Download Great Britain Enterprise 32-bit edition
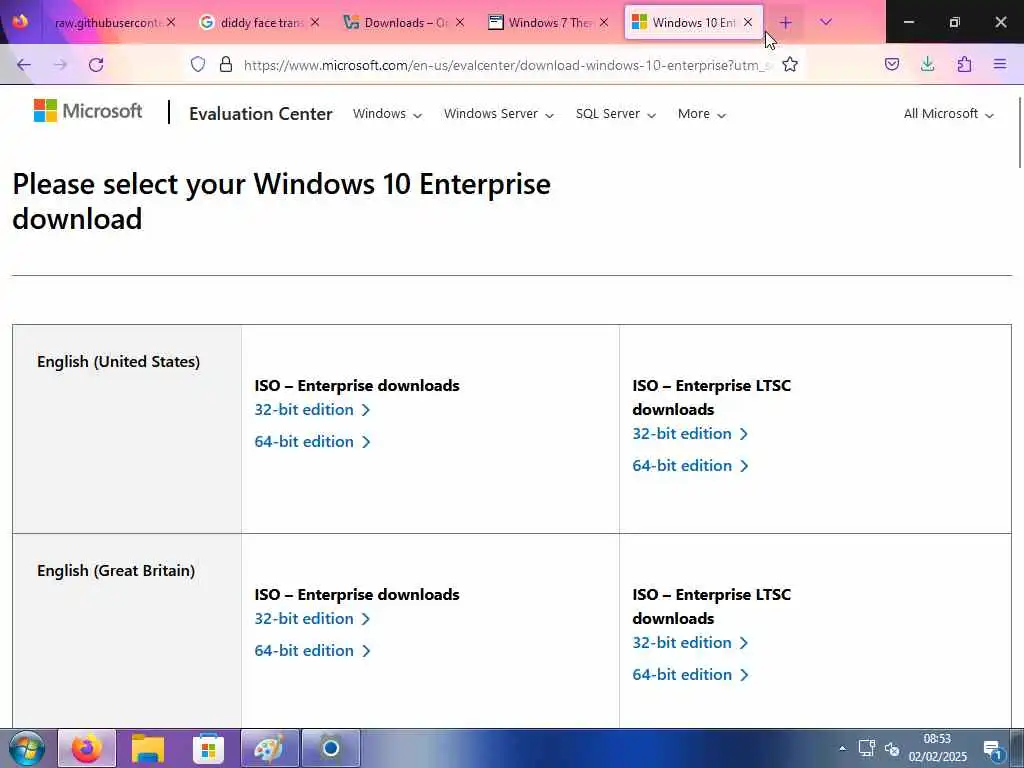 pyautogui.click(x=312, y=618)
